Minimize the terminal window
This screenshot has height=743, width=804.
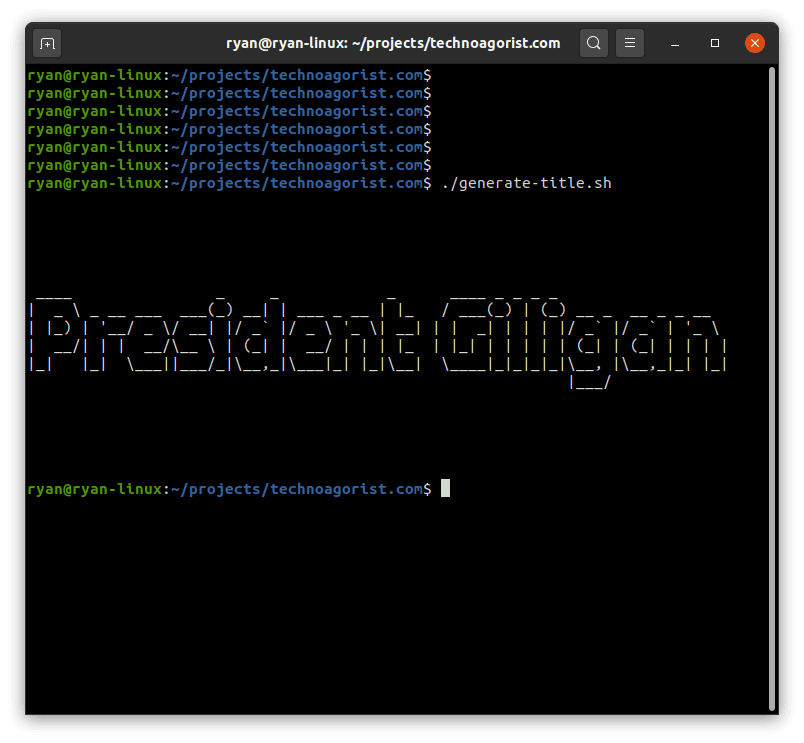(676, 43)
